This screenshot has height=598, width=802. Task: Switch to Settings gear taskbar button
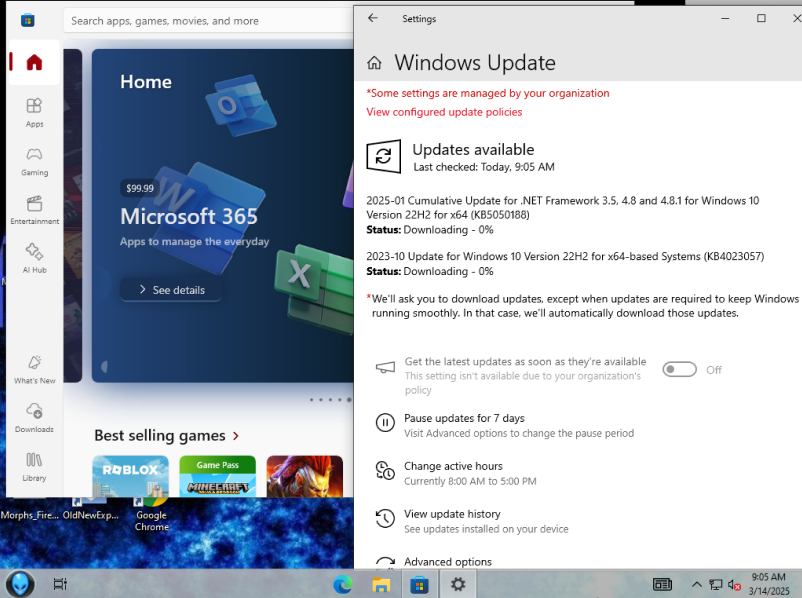(458, 584)
